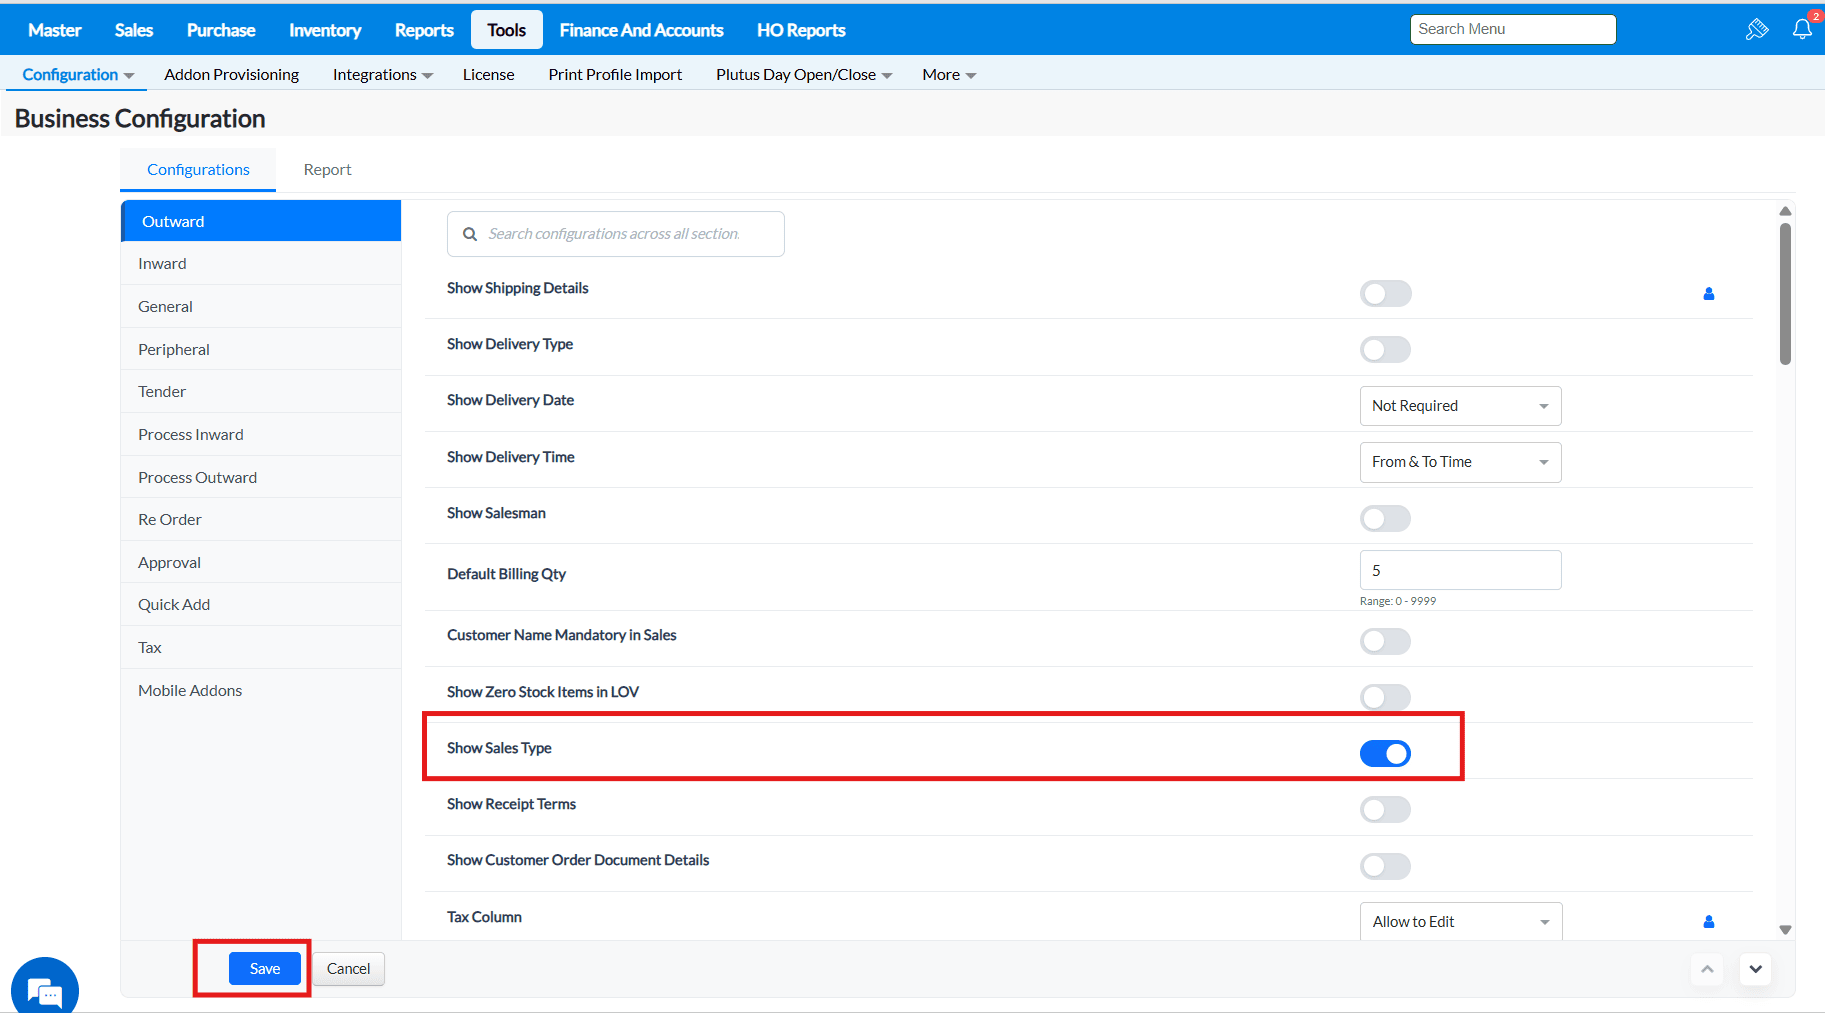Select the Tools menu tab

click(507, 30)
